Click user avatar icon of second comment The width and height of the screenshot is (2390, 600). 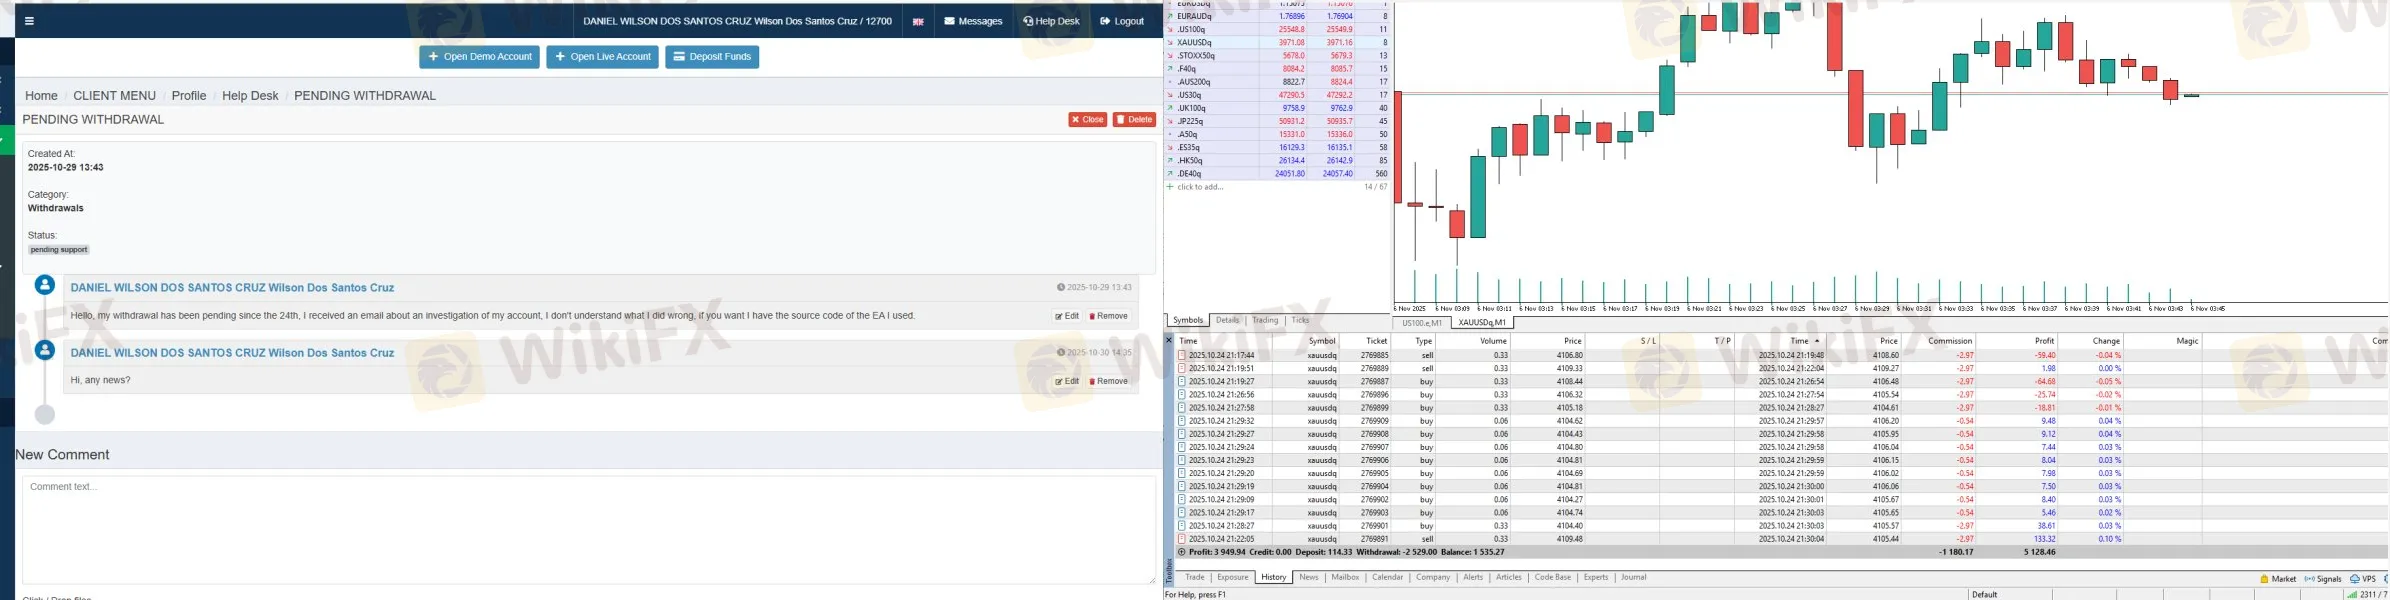(x=45, y=350)
